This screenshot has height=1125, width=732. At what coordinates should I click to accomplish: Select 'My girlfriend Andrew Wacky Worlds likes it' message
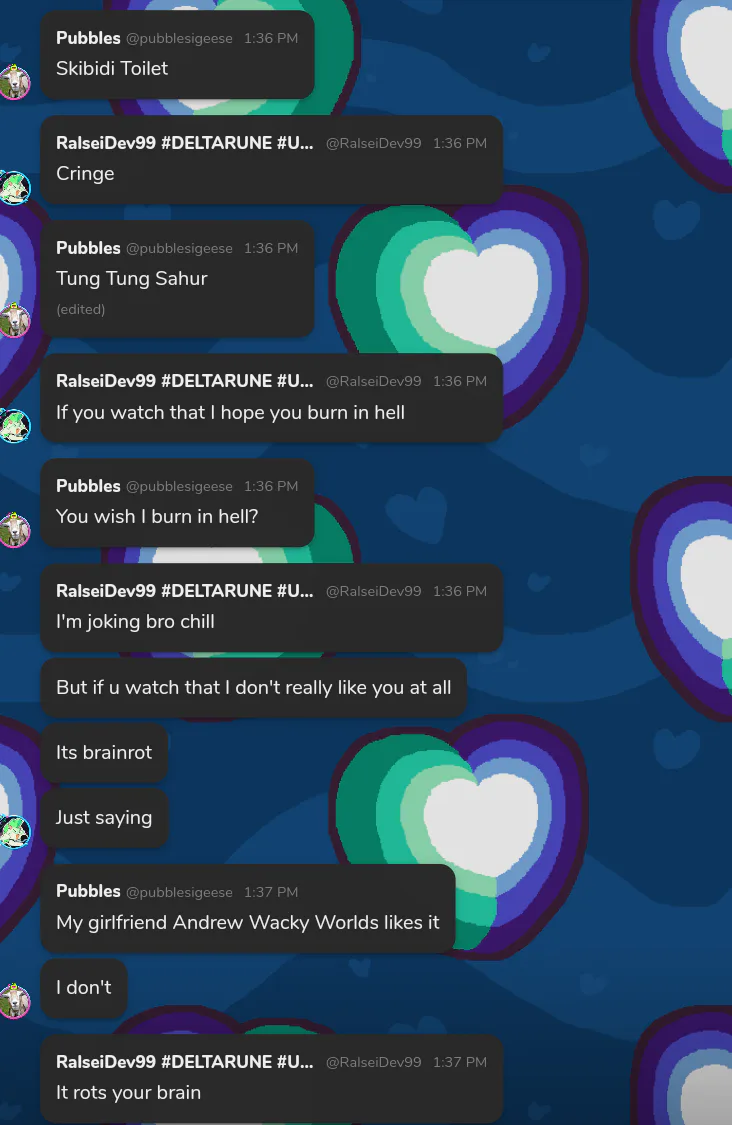(x=248, y=908)
